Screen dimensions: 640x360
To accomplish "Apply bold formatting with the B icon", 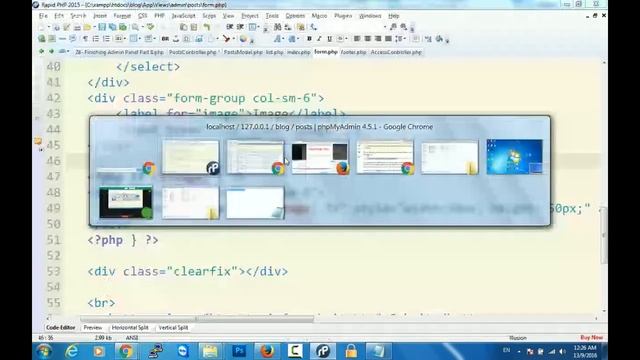I will click(x=309, y=39).
